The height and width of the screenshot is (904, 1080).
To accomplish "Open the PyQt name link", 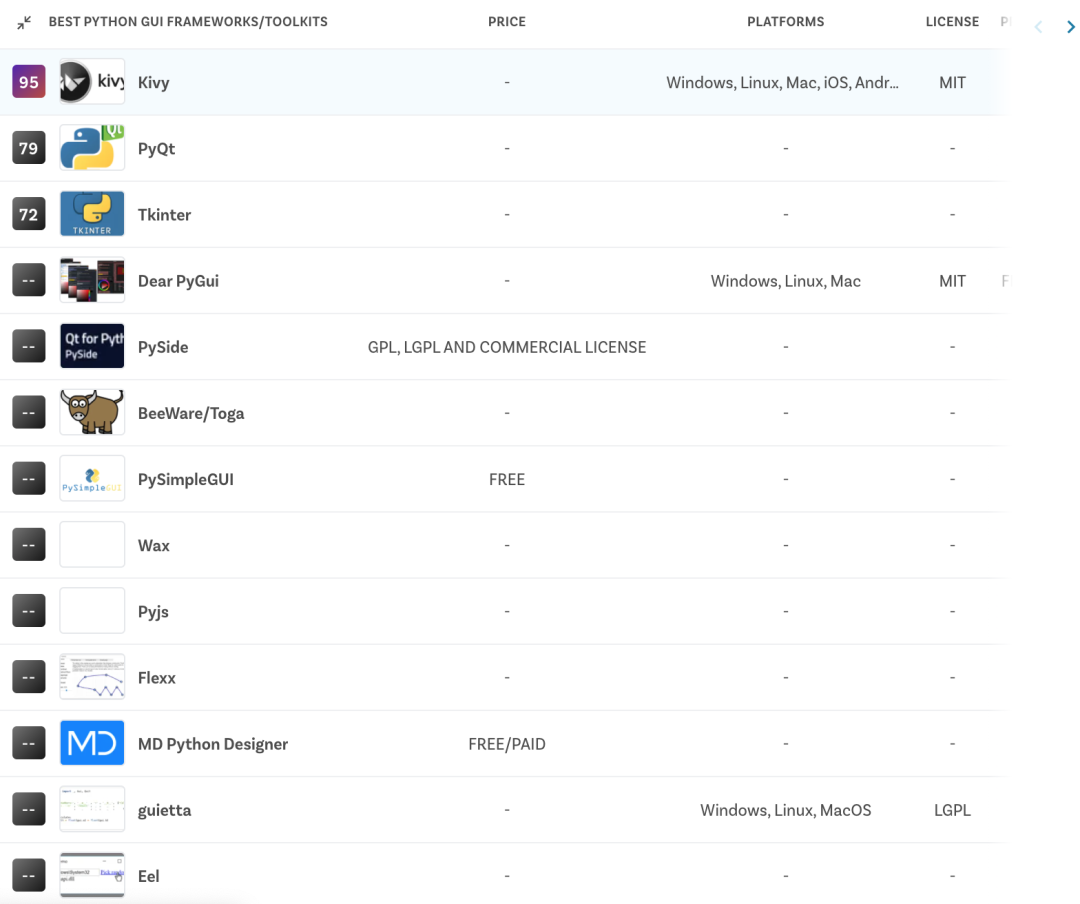I will pyautogui.click(x=156, y=149).
